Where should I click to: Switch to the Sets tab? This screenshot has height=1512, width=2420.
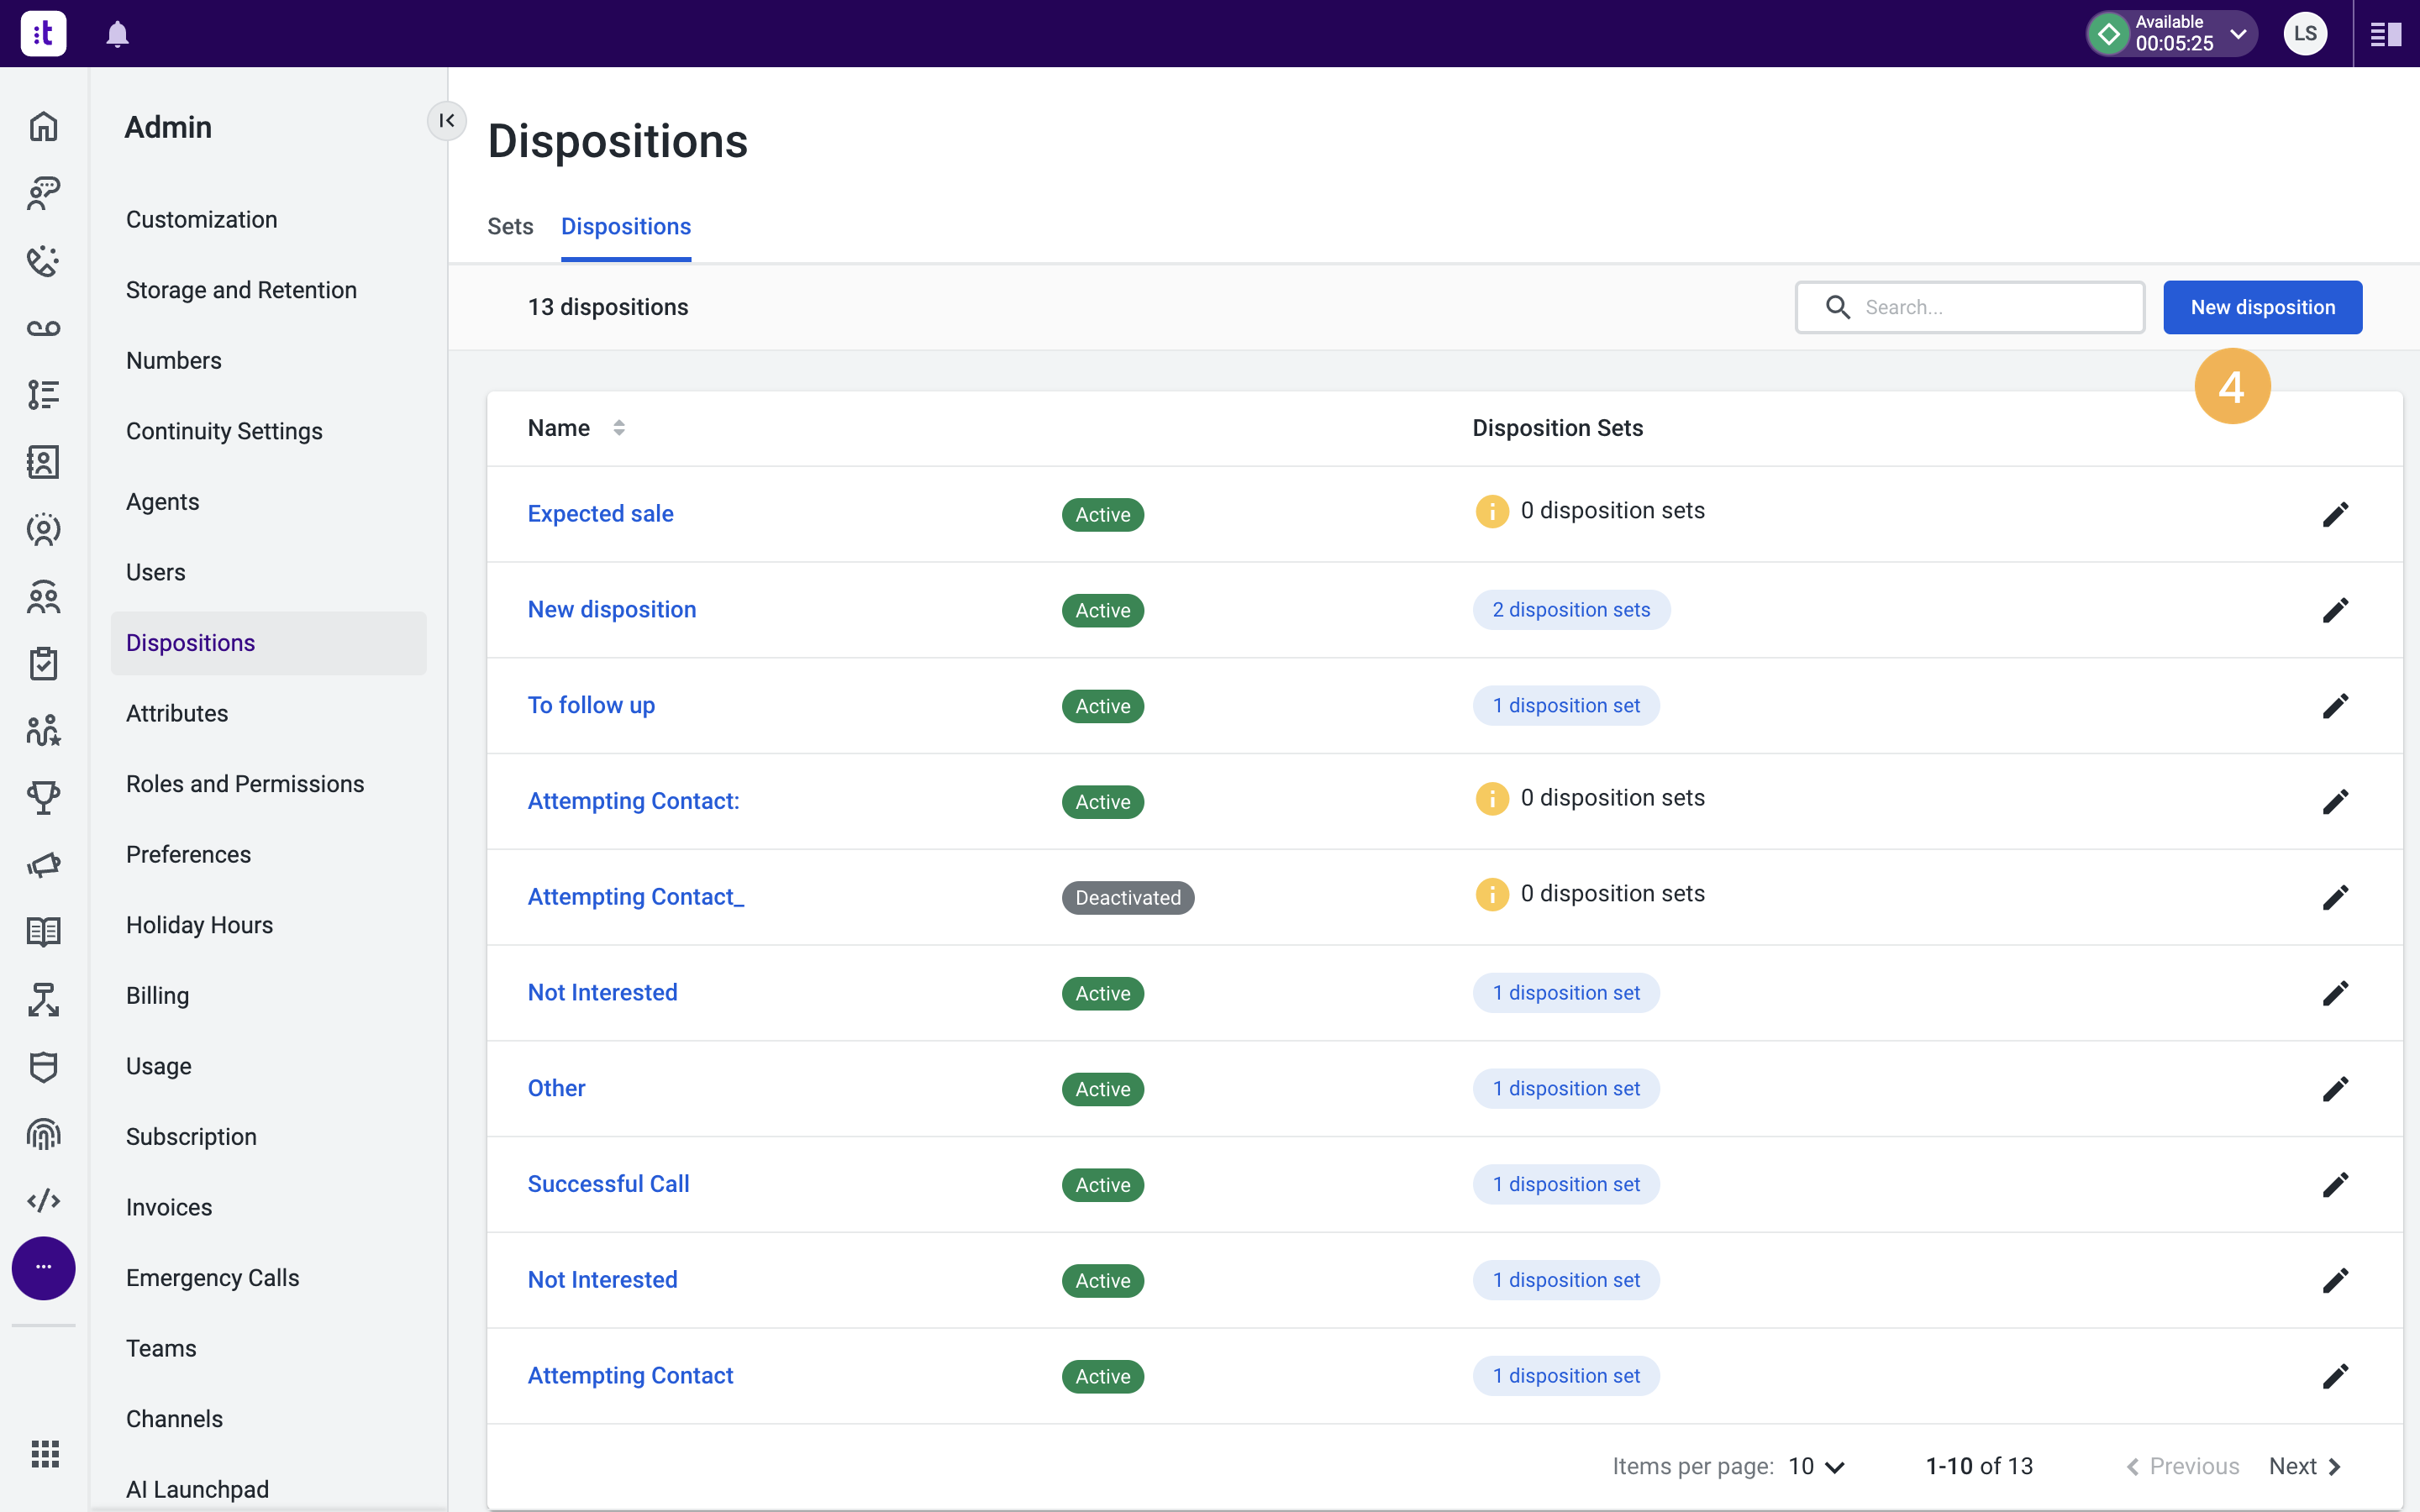[510, 227]
